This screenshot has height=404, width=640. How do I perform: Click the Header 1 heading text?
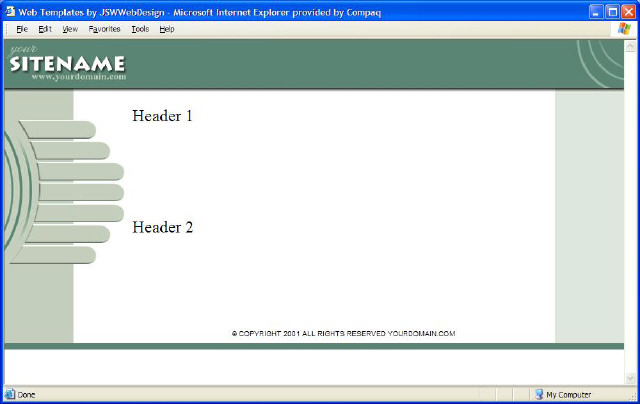162,116
